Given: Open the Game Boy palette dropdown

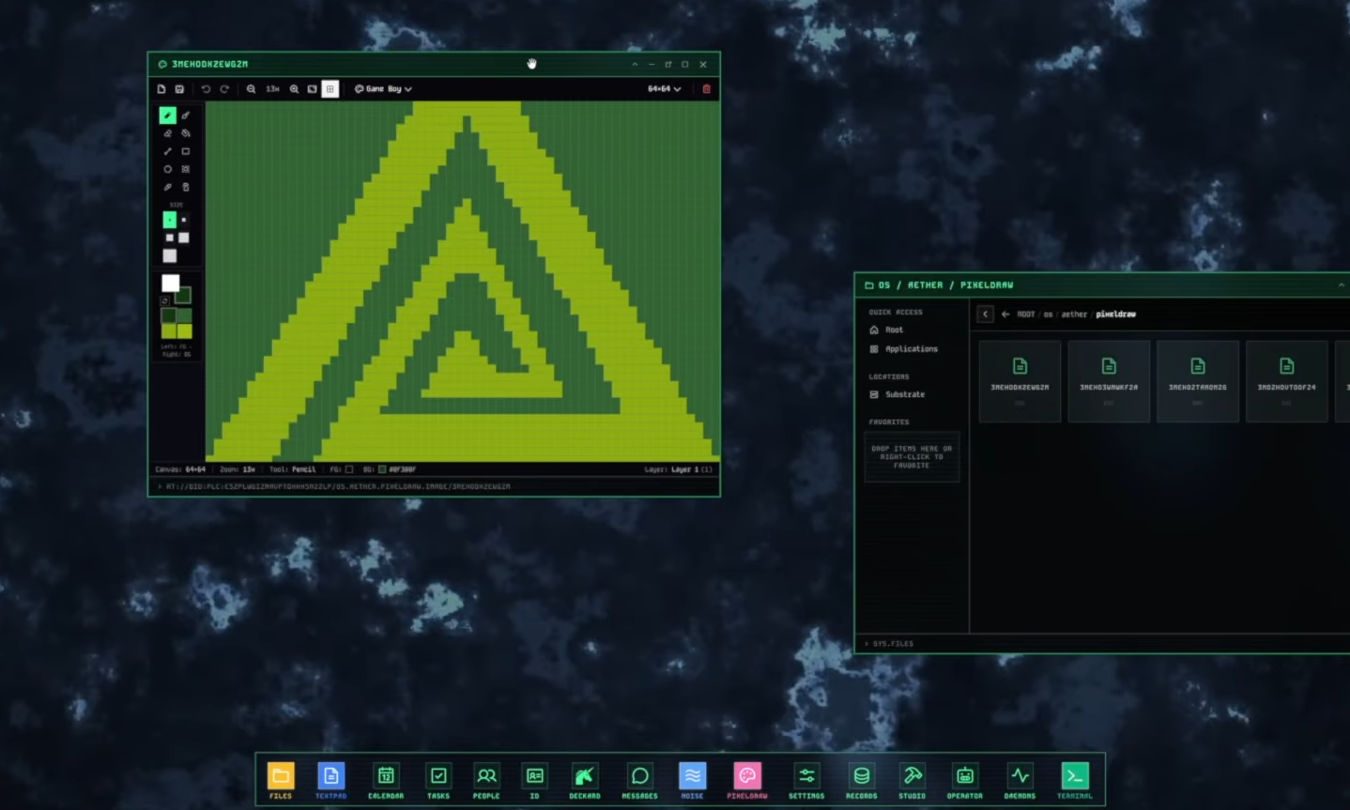Looking at the screenshot, I should [x=383, y=89].
